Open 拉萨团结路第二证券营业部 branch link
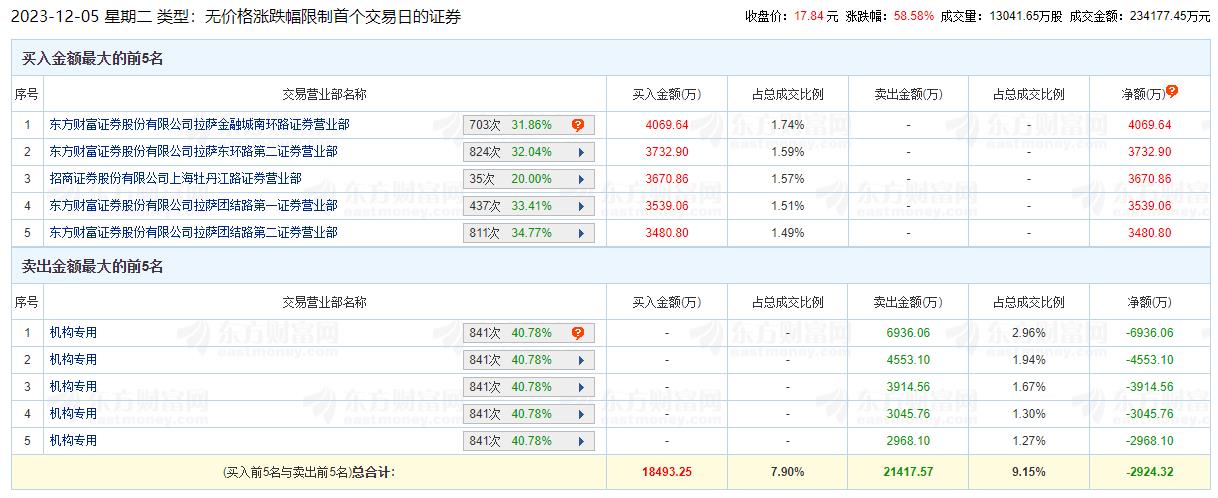The height and width of the screenshot is (498, 1218). pyautogui.click(x=193, y=233)
